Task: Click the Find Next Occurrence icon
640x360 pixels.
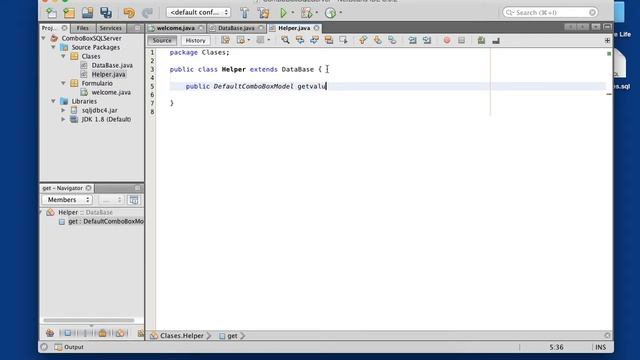Action: pyautogui.click(x=314, y=40)
